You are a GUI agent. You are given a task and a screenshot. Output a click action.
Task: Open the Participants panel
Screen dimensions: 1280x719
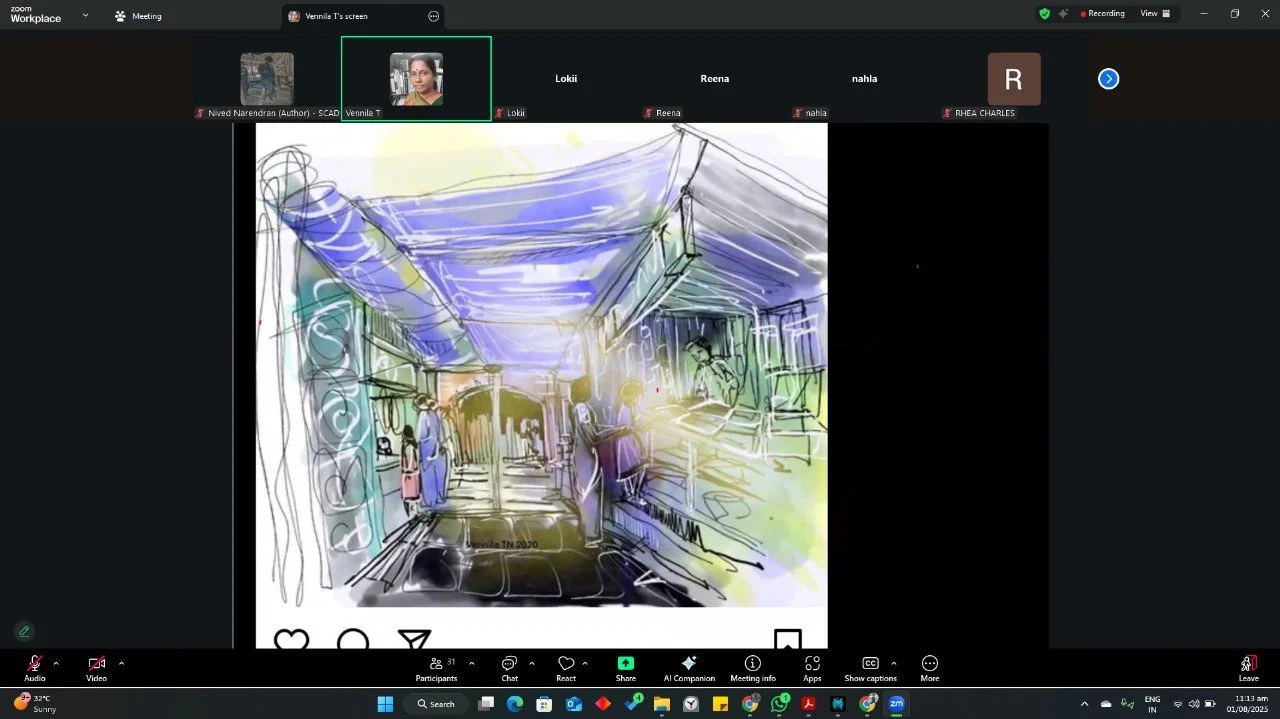pos(436,669)
